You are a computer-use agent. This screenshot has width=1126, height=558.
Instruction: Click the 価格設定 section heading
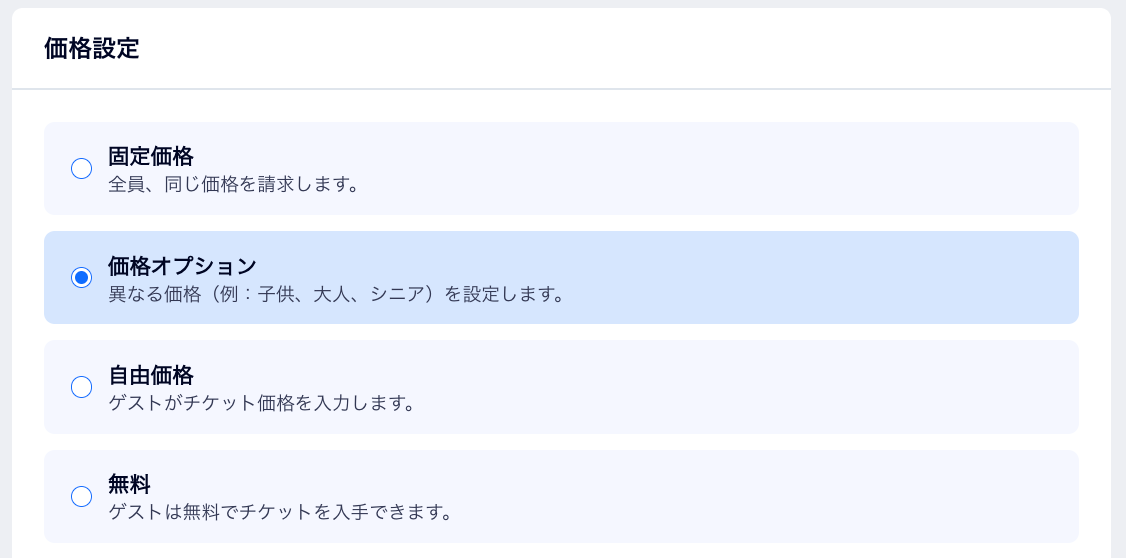click(91, 49)
